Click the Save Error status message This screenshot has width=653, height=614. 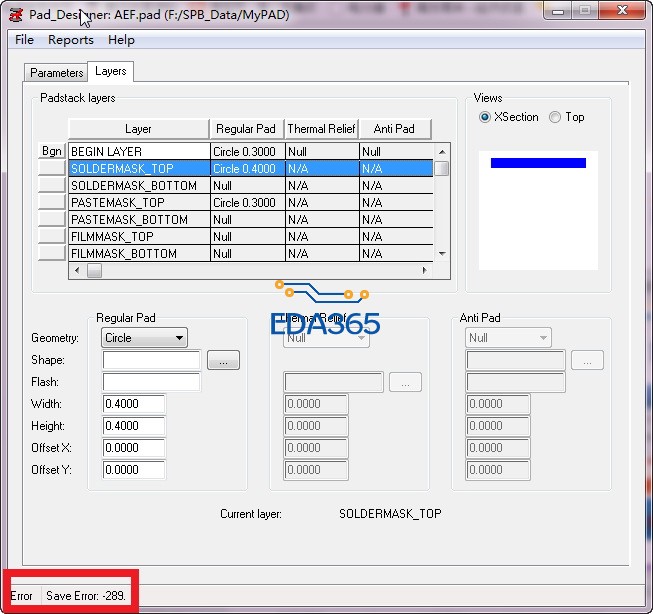pyautogui.click(x=86, y=596)
